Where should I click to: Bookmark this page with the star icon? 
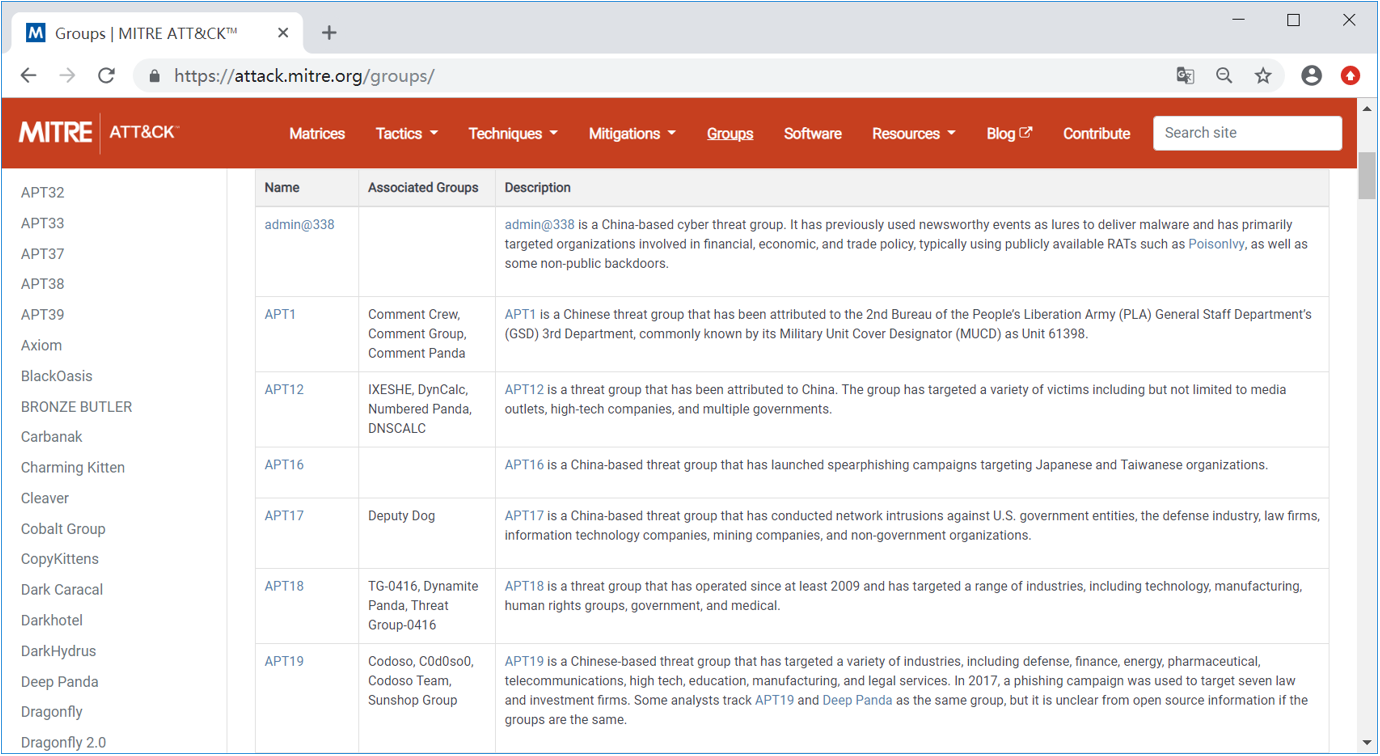pos(1263,76)
